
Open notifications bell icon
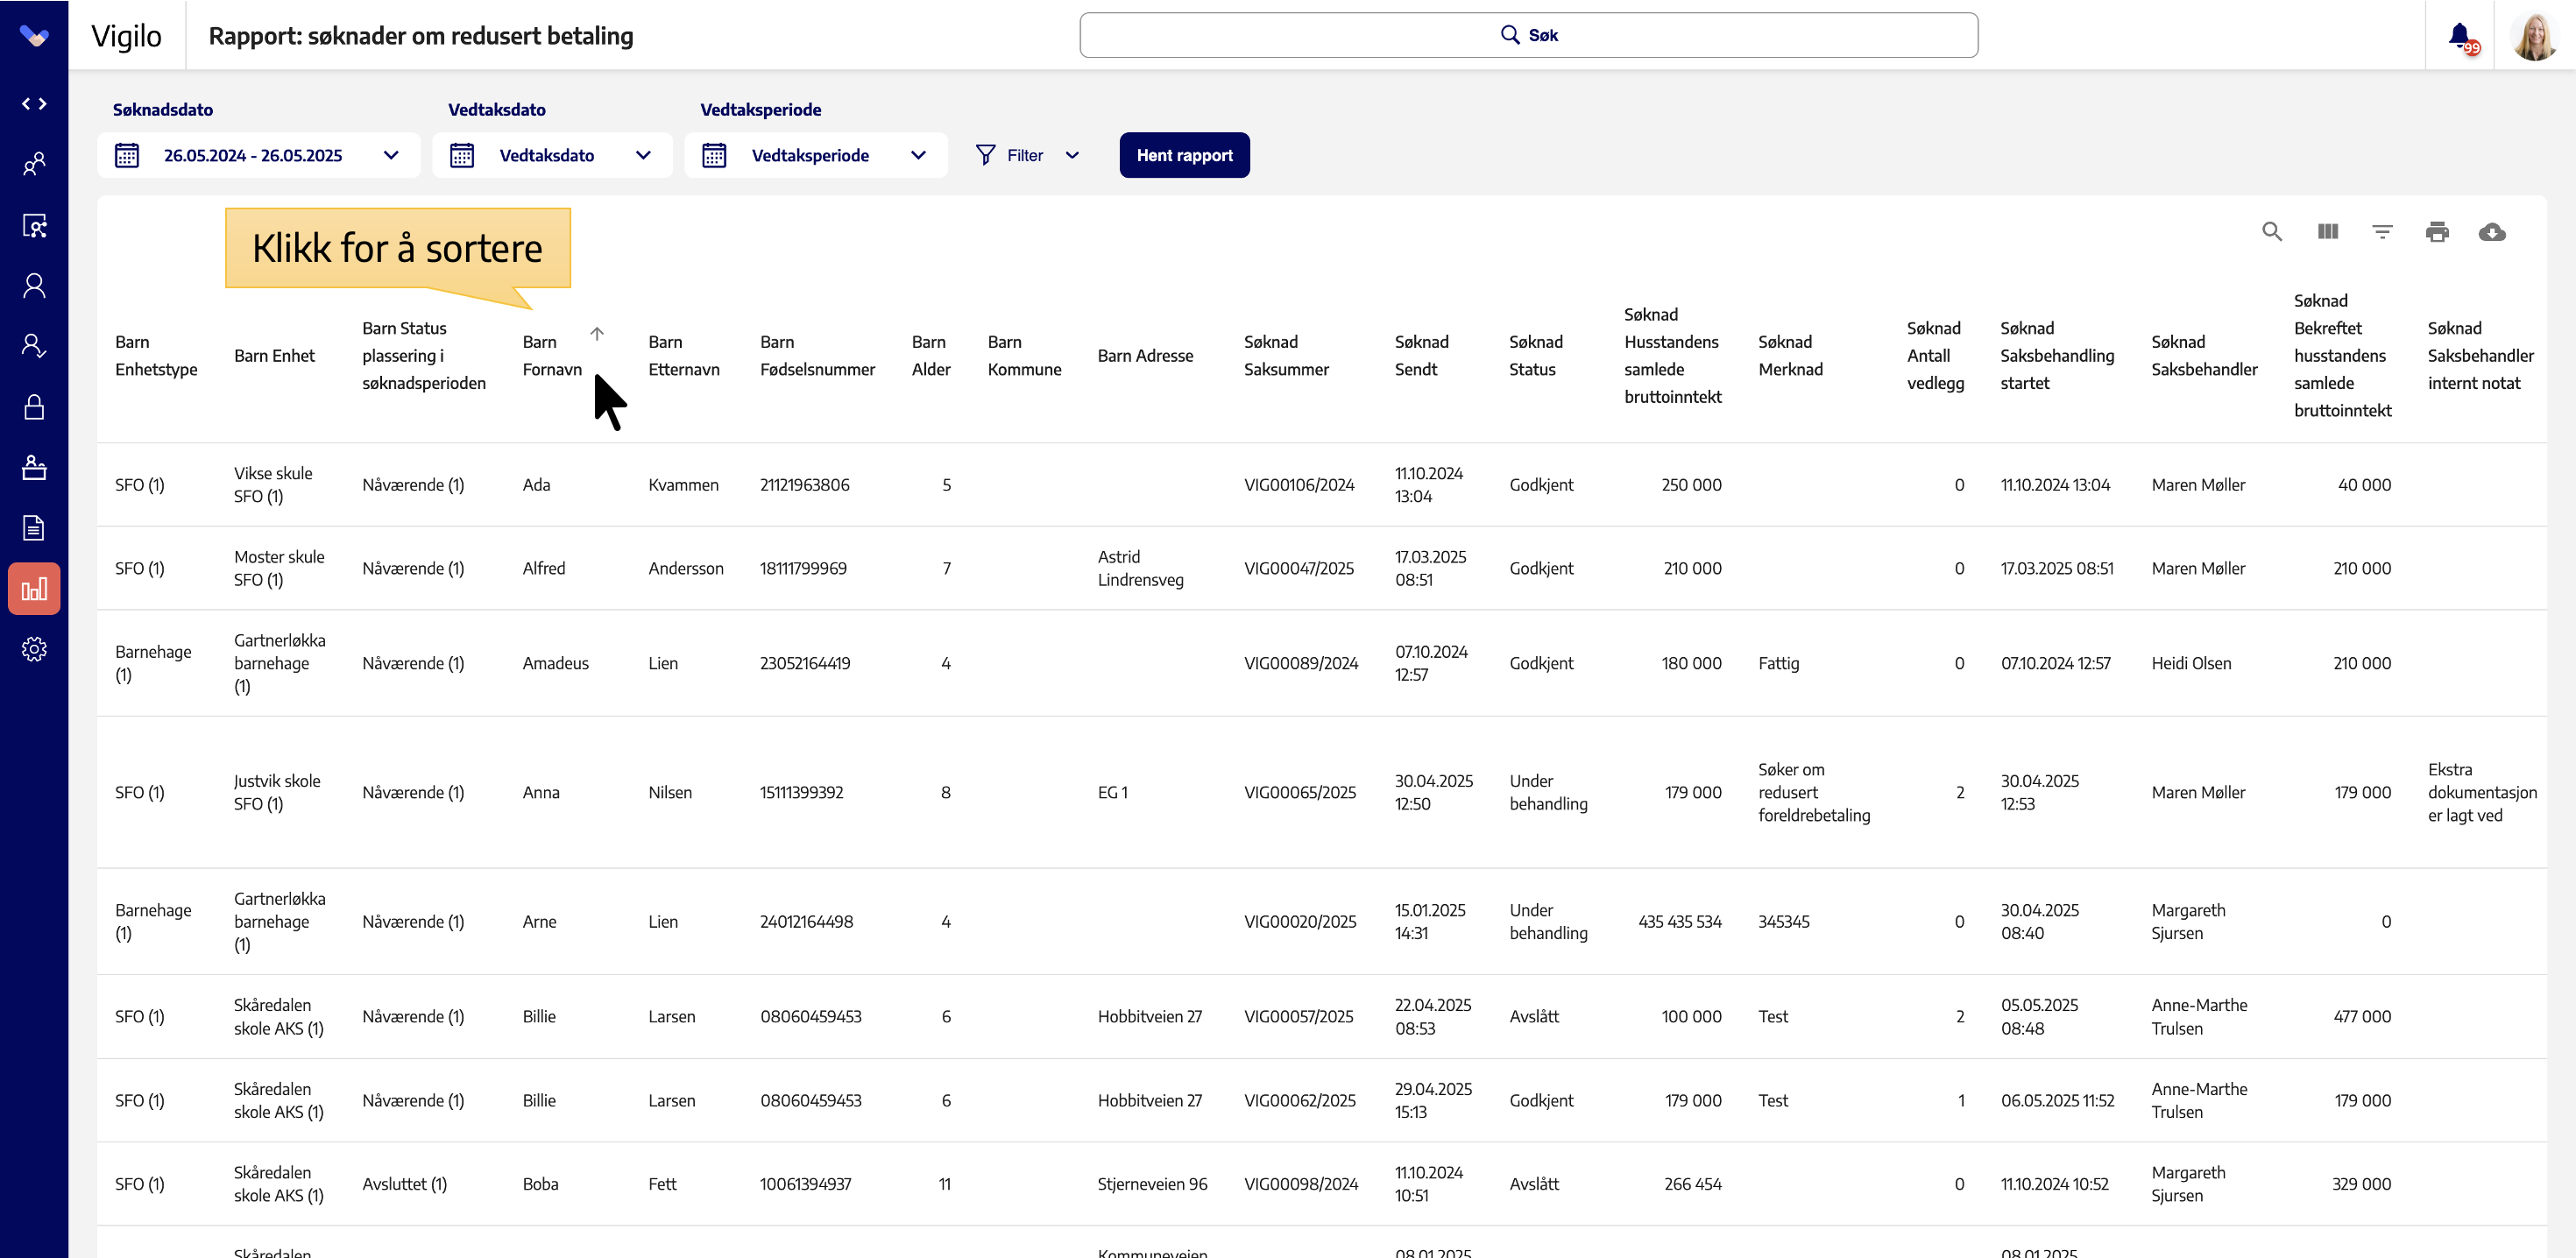(x=2463, y=37)
